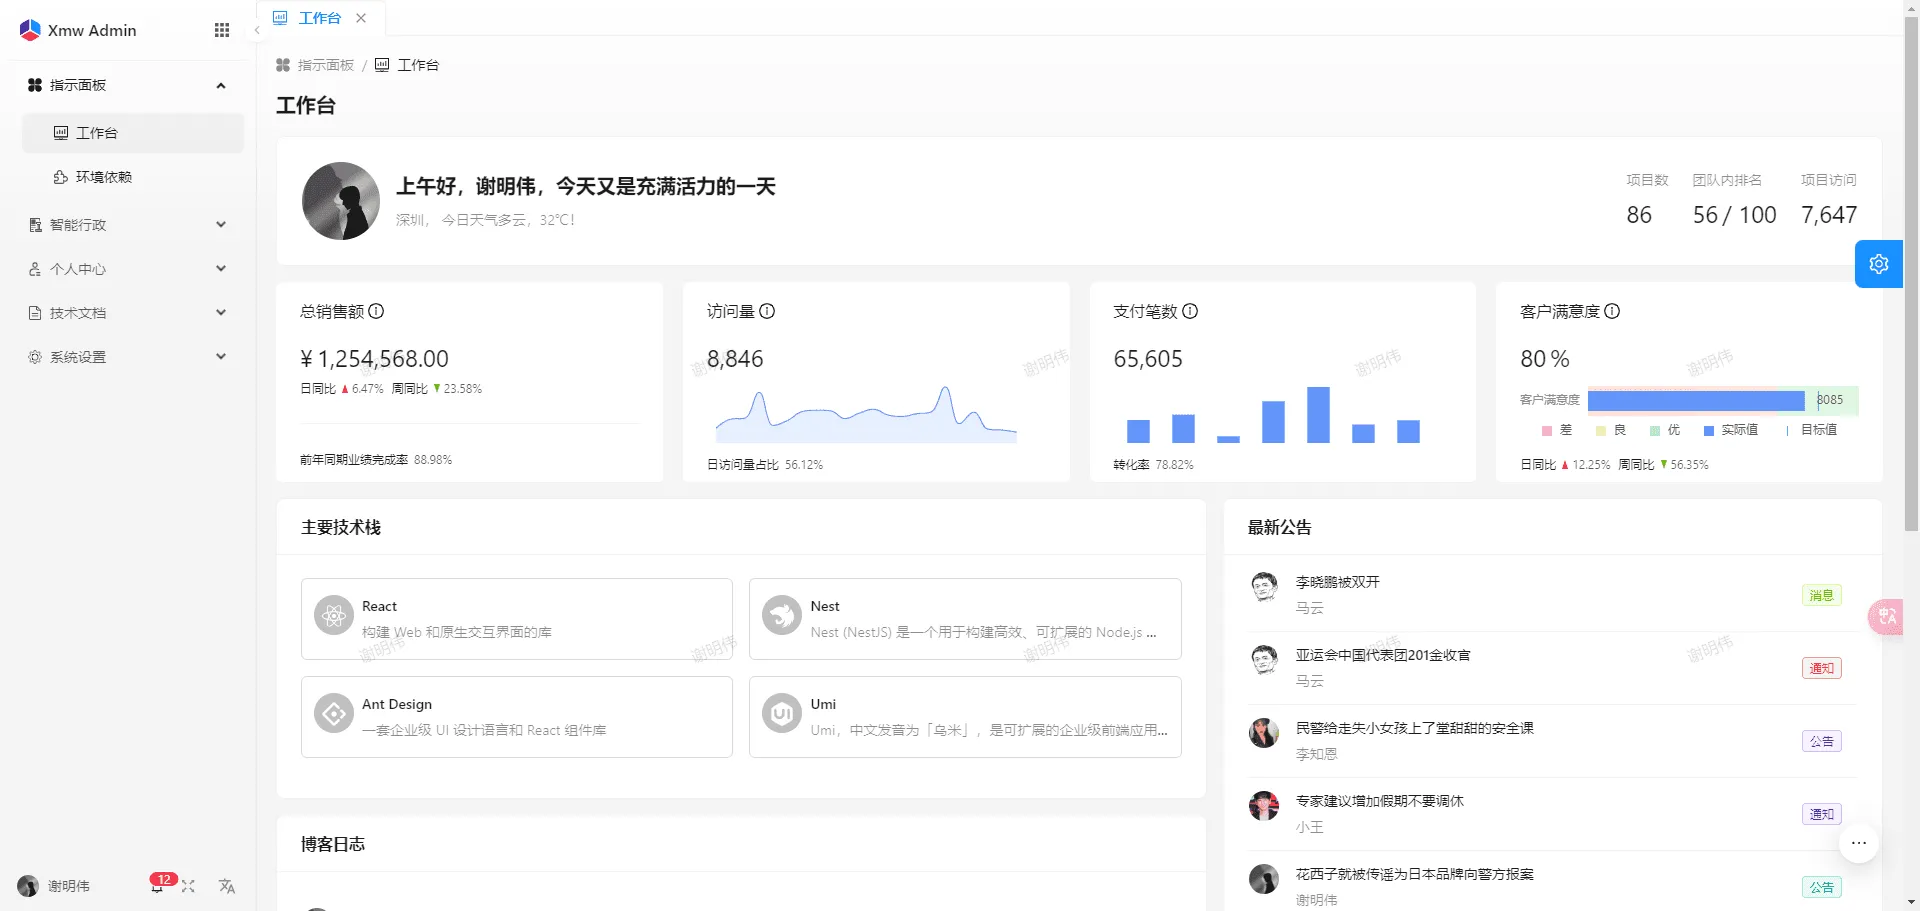This screenshot has width=1920, height=911.
Task: Click the page vertical scrollbar thumb
Action: click(x=1911, y=272)
